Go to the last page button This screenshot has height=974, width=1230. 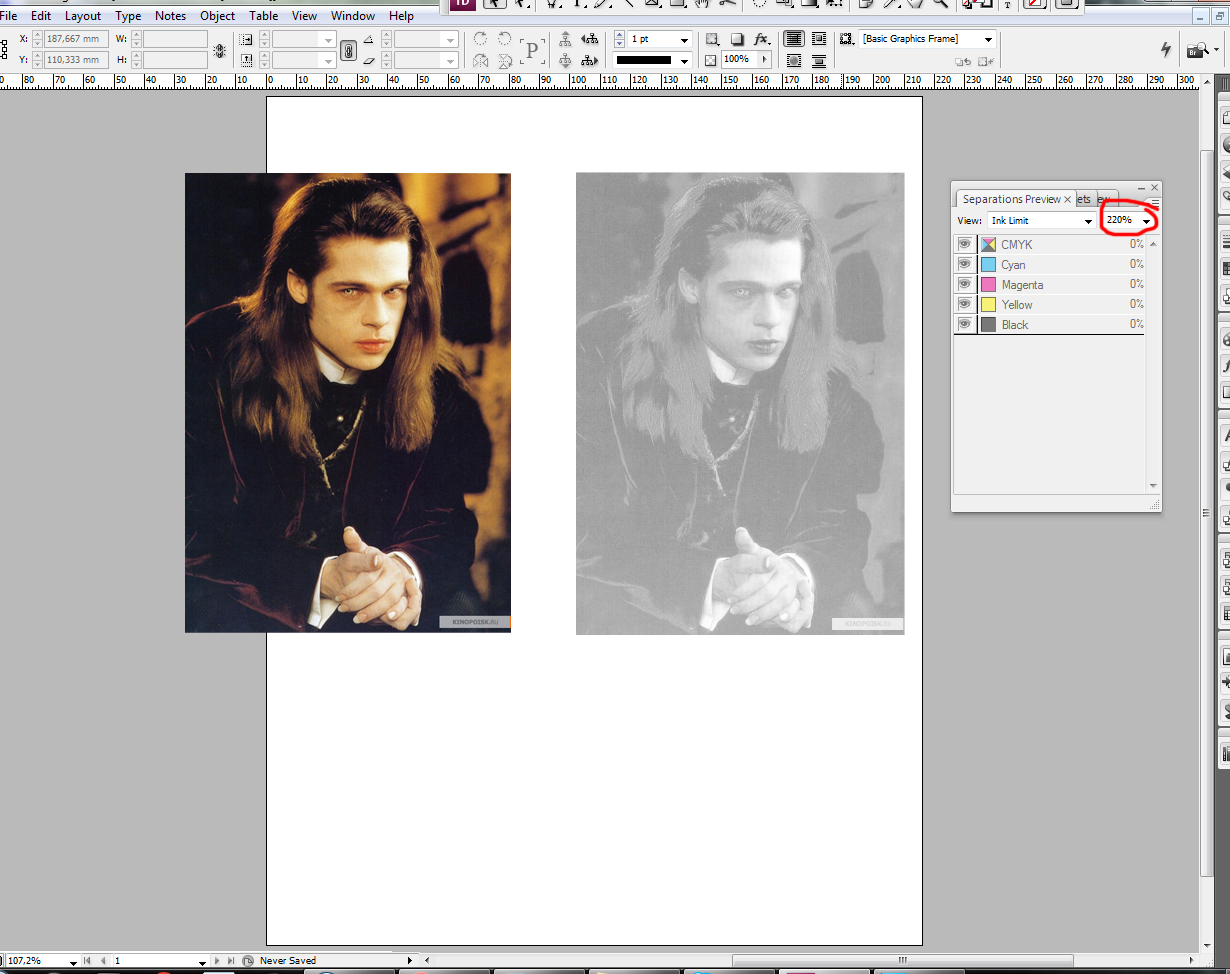(x=232, y=960)
